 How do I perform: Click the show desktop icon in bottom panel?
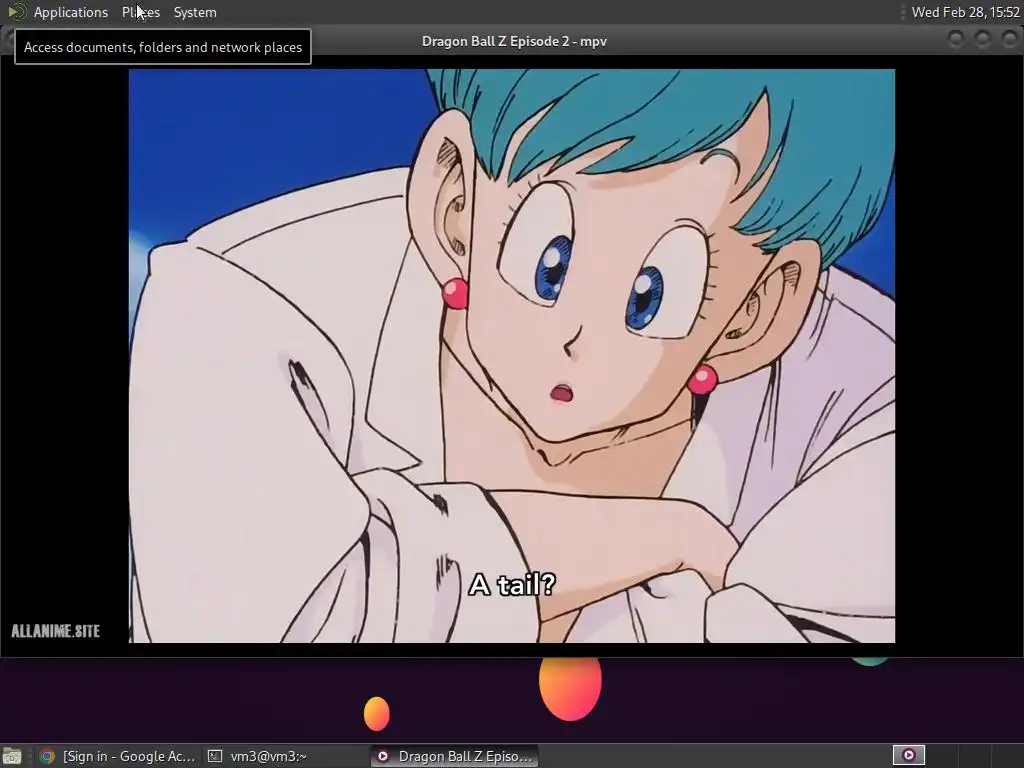(x=12, y=756)
